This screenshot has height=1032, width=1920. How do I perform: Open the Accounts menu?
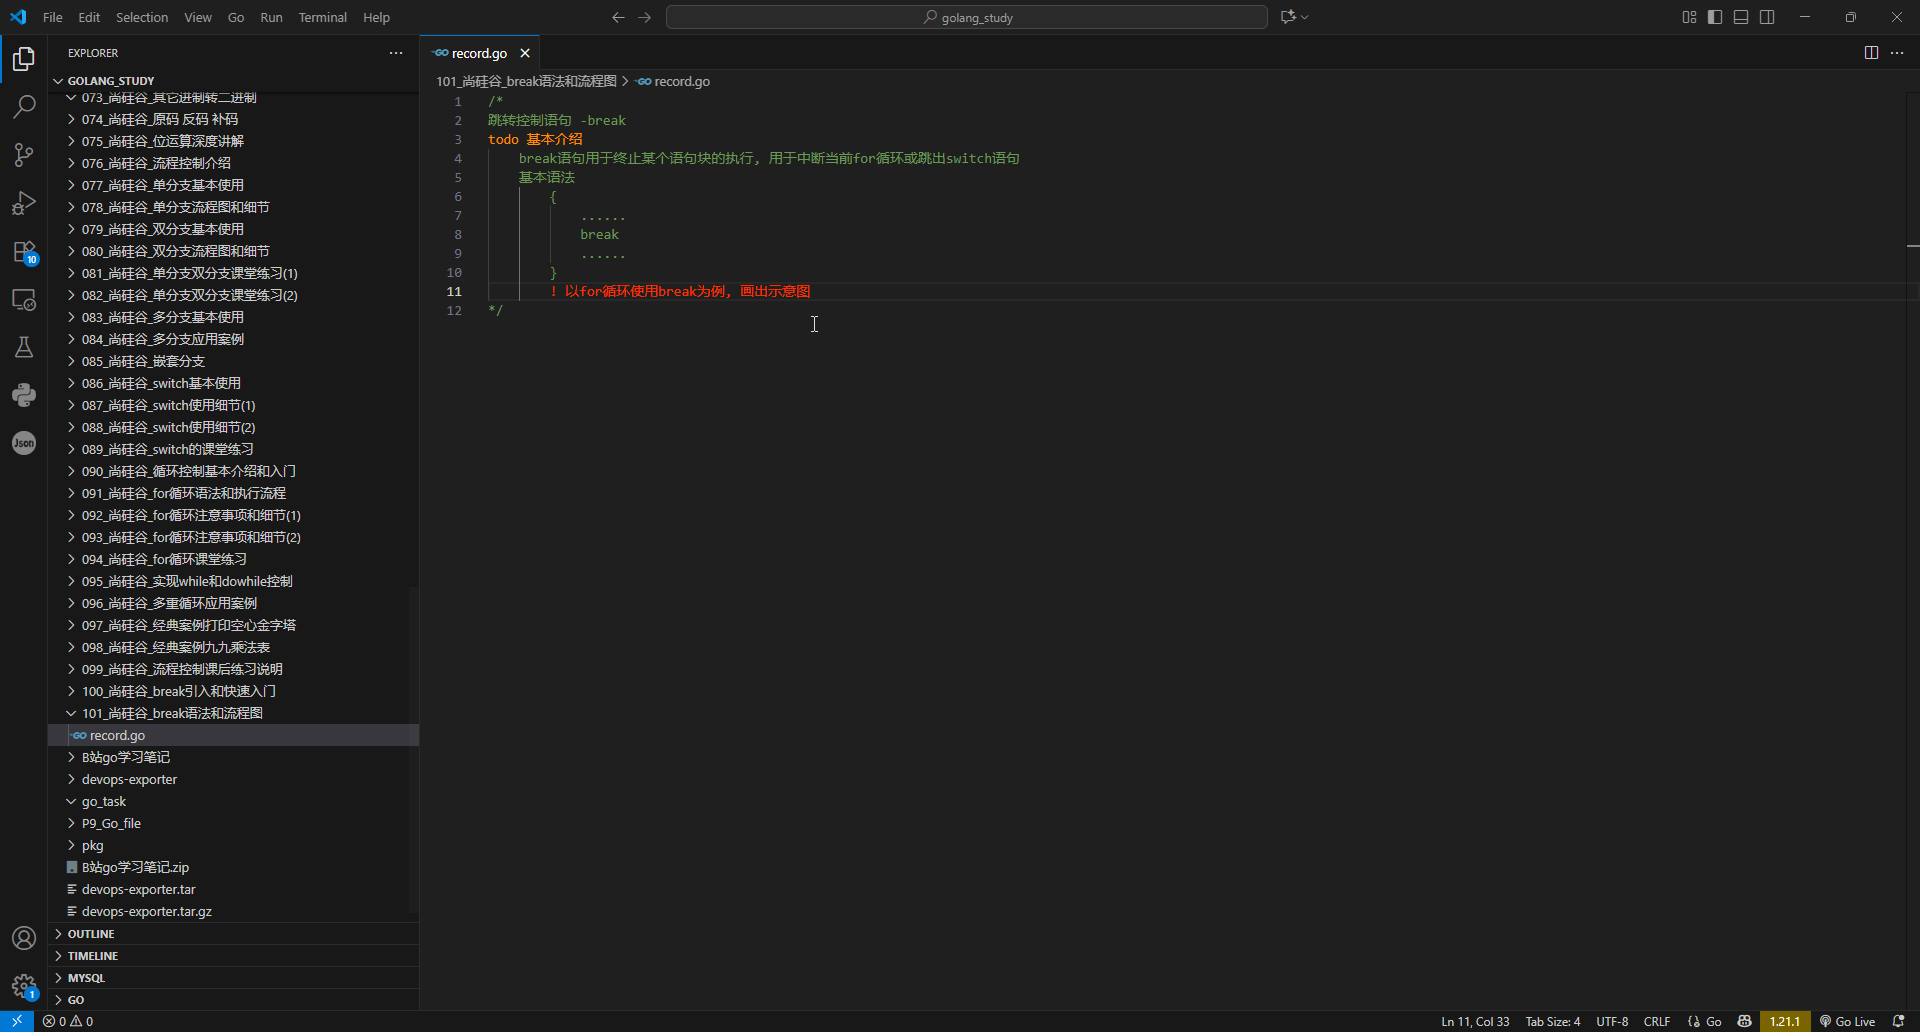pyautogui.click(x=24, y=938)
